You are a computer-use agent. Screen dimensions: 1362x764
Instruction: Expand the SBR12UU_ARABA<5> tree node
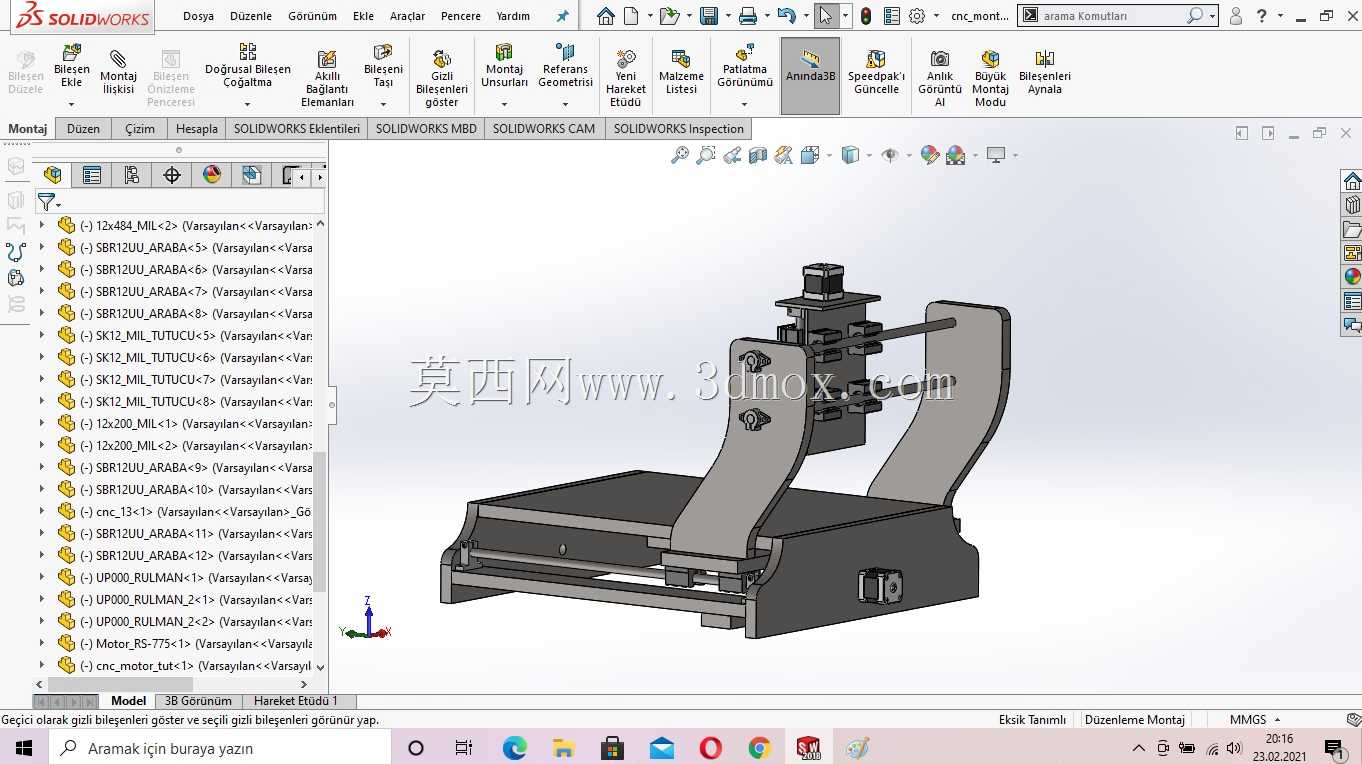click(x=42, y=247)
